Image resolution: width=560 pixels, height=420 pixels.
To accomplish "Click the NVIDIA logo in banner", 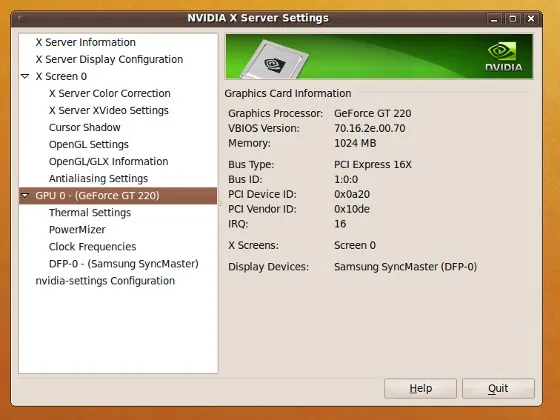I will tap(504, 56).
